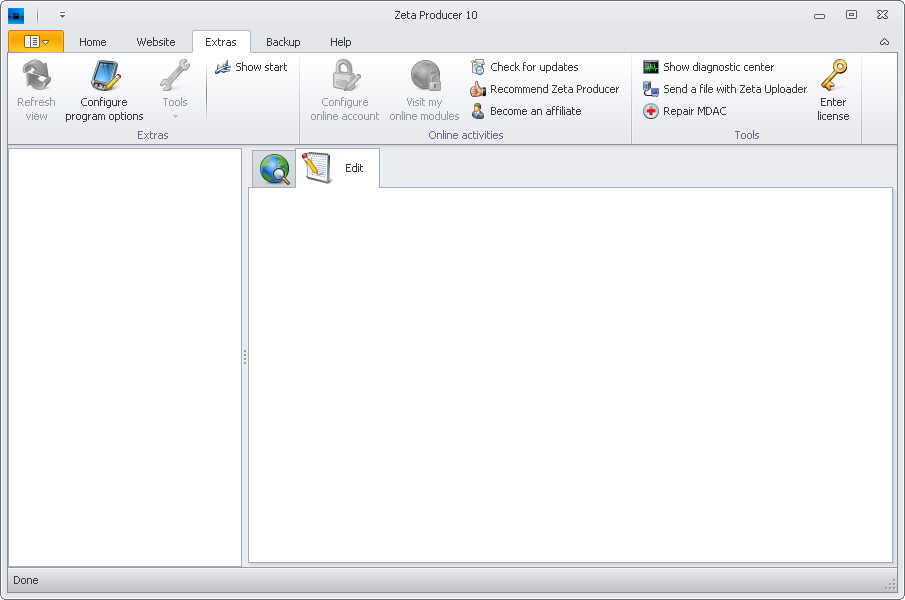This screenshot has height=600, width=905.
Task: Click the window resize grip corner
Action: pos(889,584)
